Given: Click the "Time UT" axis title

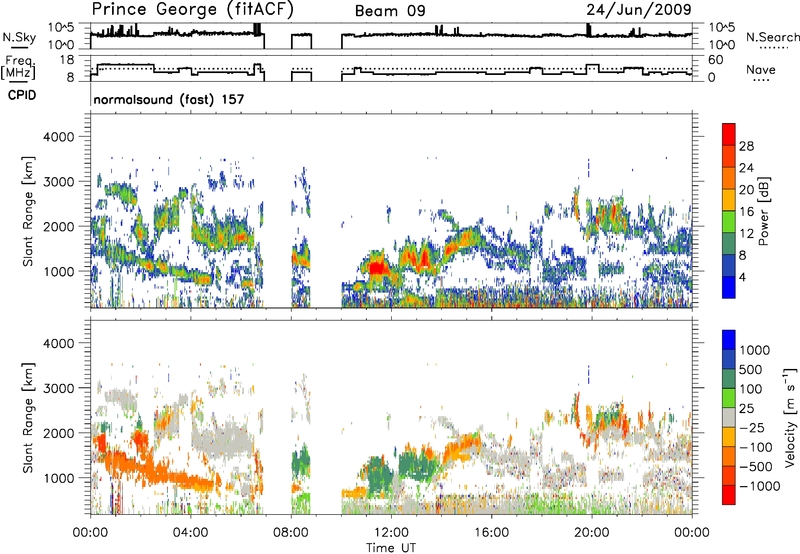Looking at the screenshot, I should coord(391,548).
